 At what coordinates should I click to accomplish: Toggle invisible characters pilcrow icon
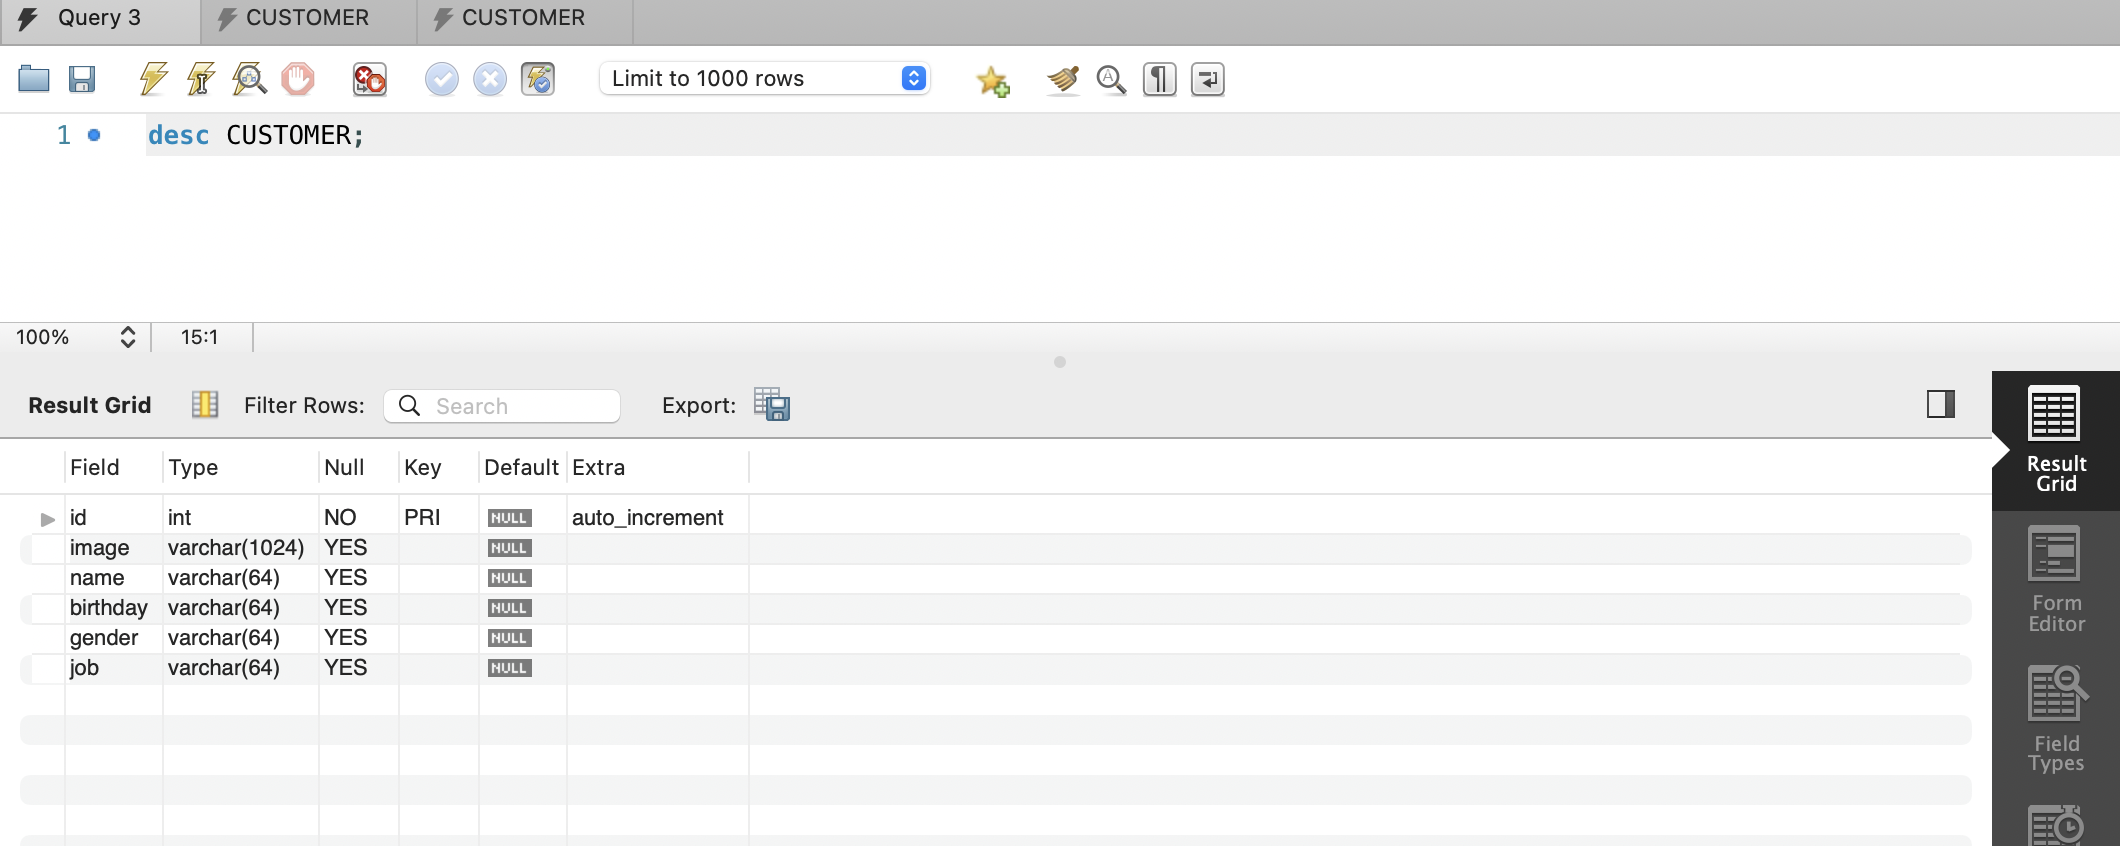pos(1160,79)
